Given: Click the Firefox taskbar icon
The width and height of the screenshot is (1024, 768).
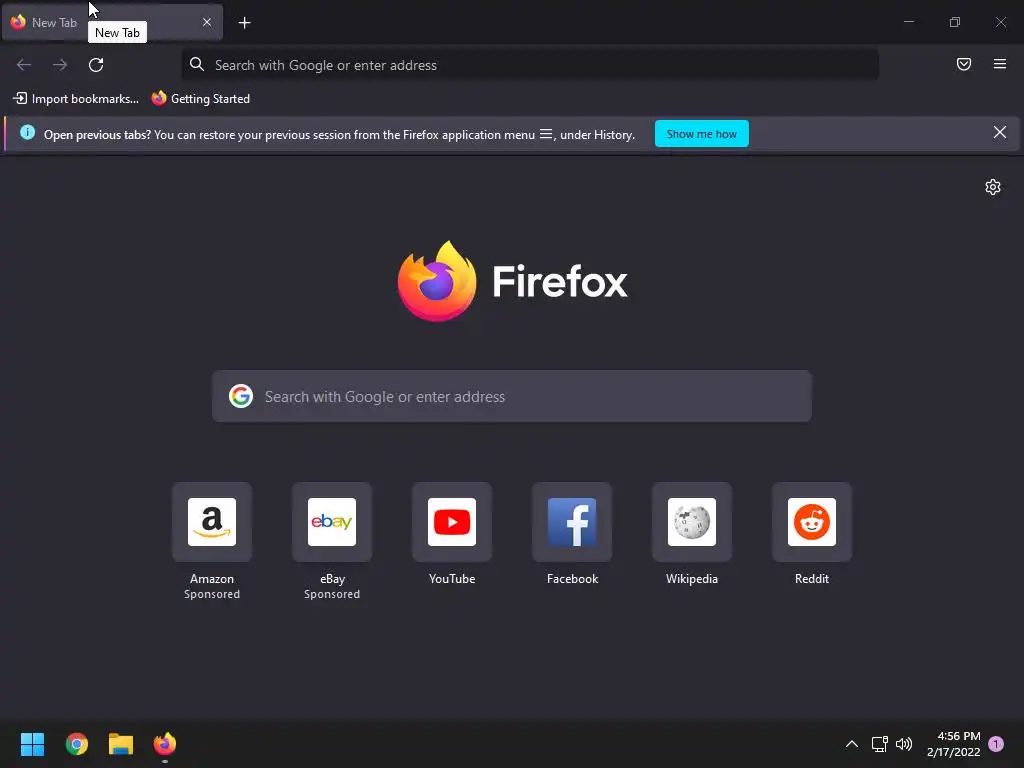Looking at the screenshot, I should 165,744.
